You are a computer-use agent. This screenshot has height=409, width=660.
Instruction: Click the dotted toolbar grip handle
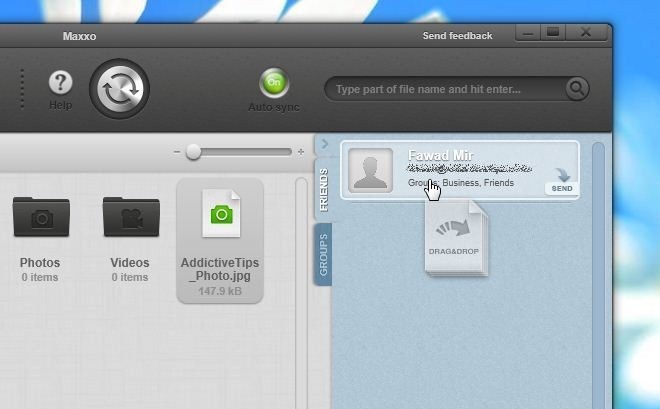pos(22,89)
